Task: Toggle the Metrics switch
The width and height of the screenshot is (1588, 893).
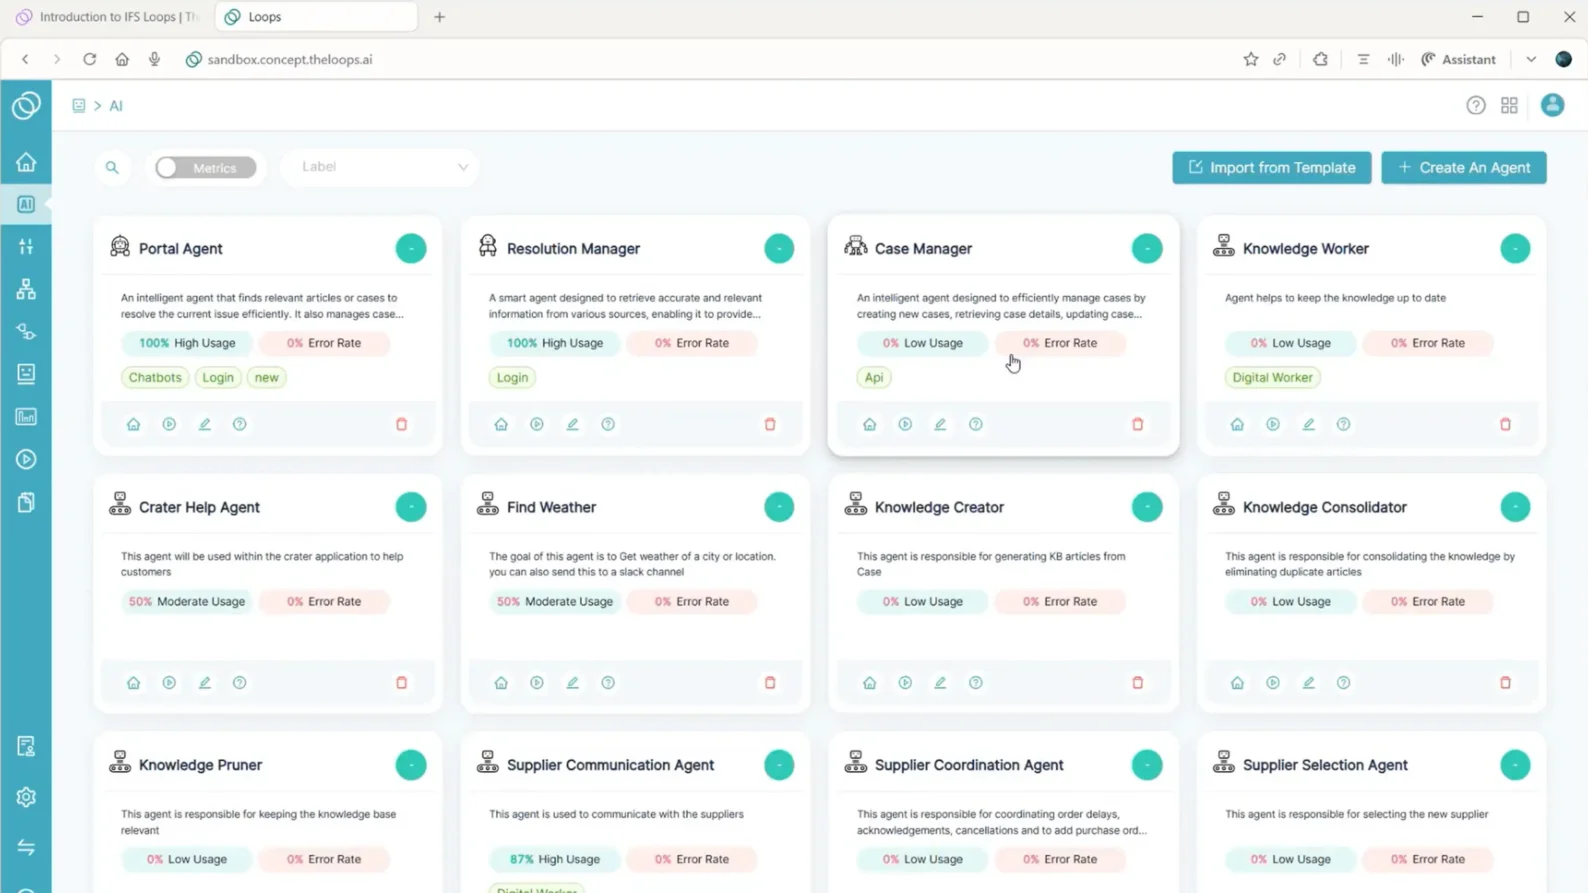Action: pyautogui.click(x=205, y=167)
